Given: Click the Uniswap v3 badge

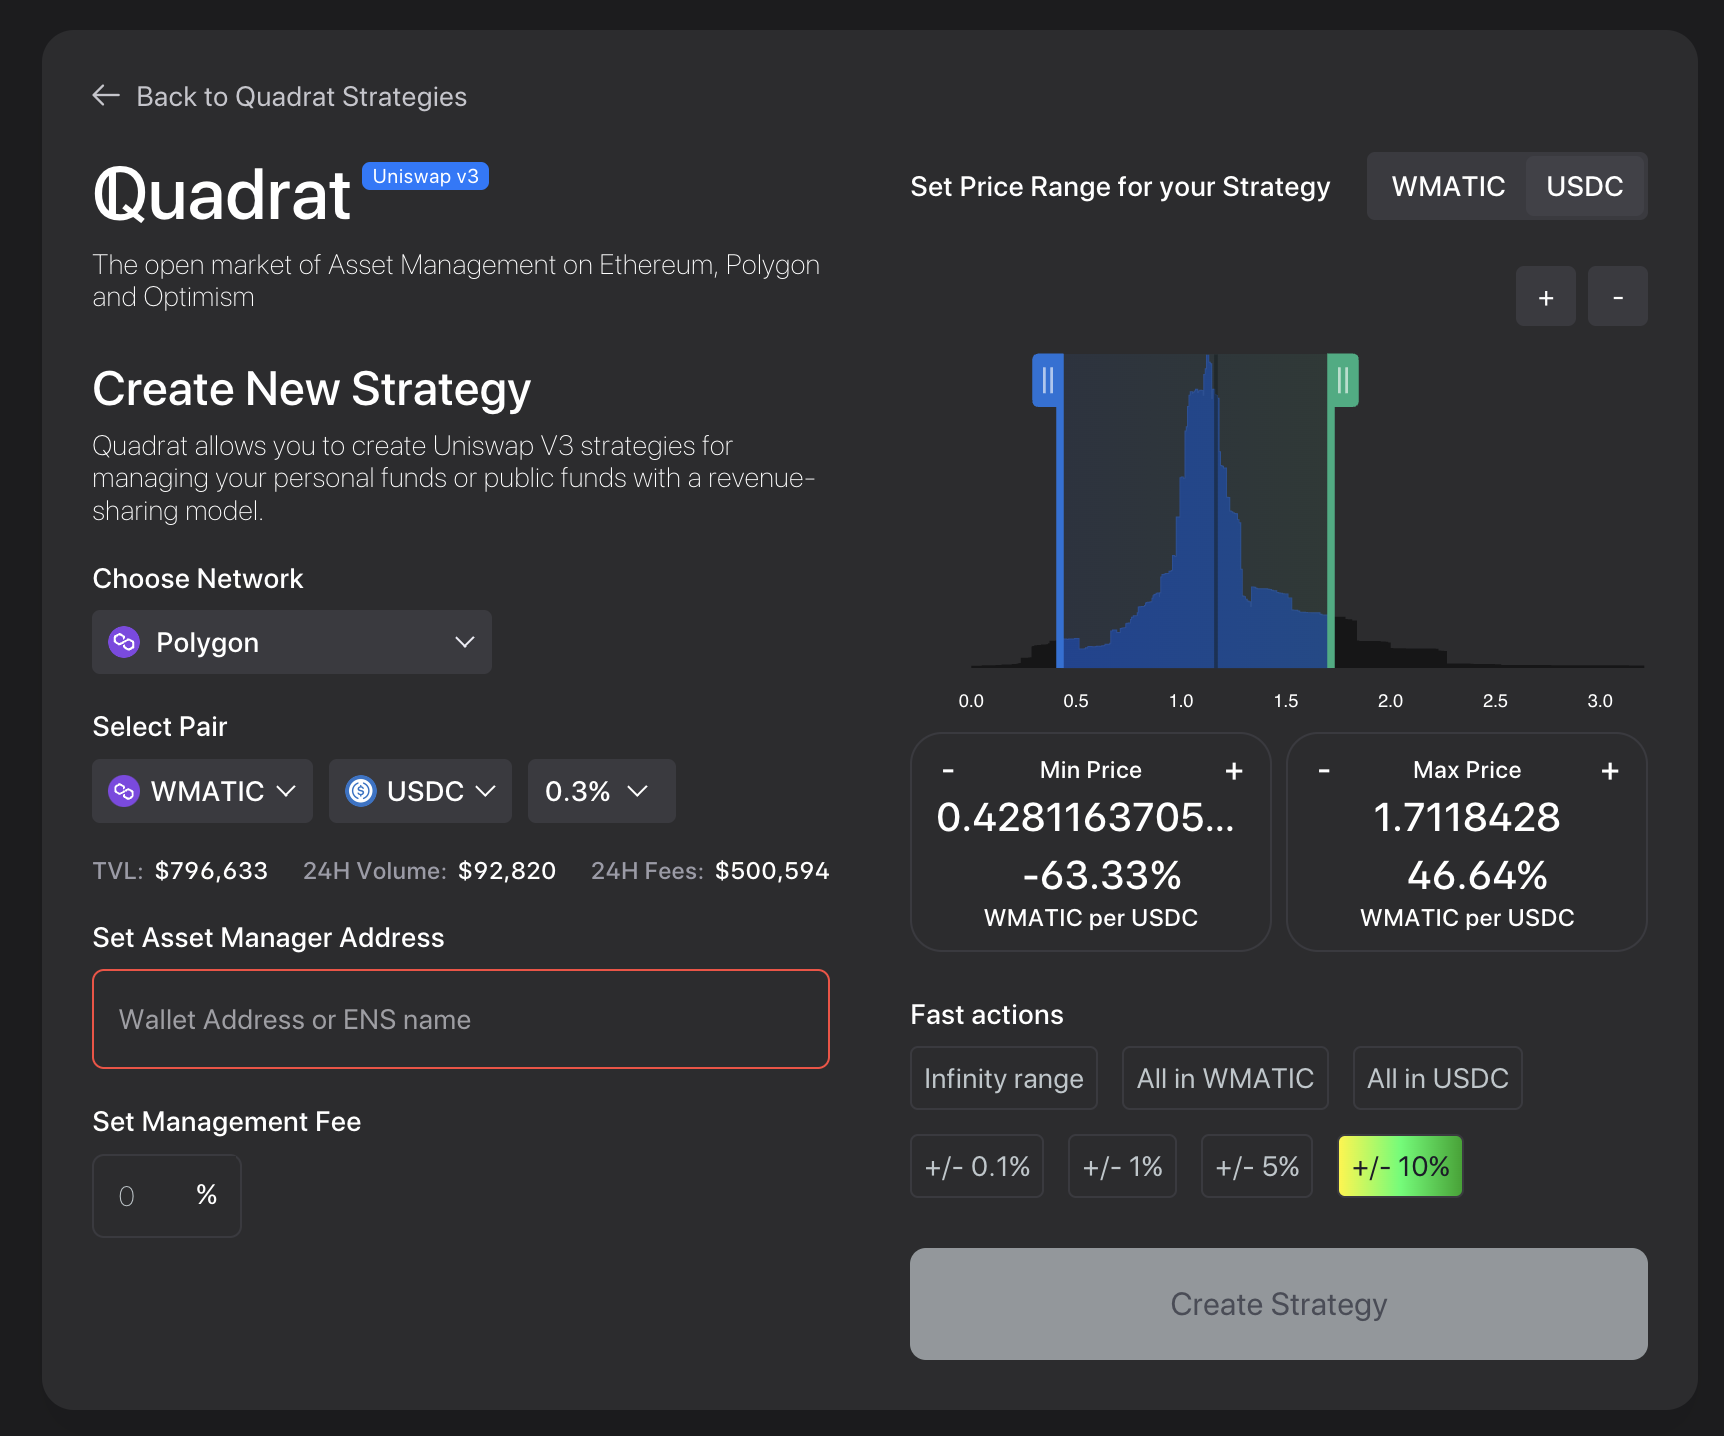Looking at the screenshot, I should 425,176.
